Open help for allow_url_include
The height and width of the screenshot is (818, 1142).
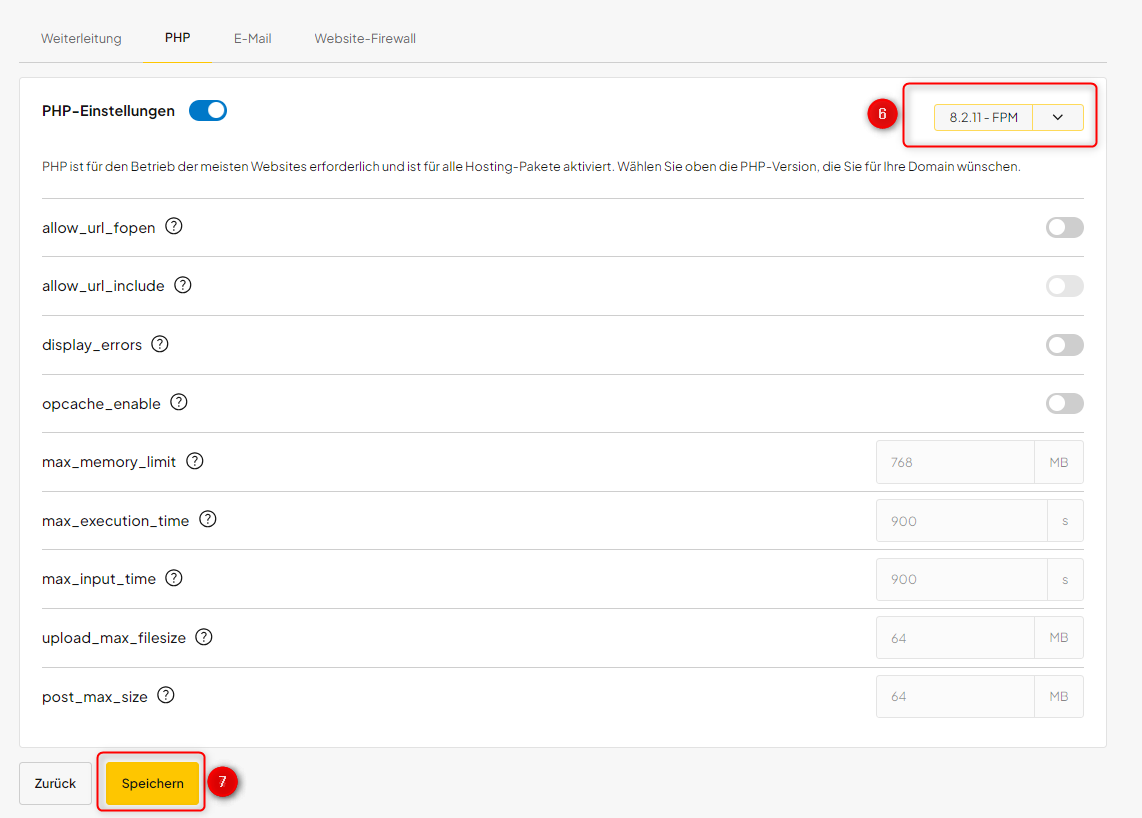(x=183, y=285)
